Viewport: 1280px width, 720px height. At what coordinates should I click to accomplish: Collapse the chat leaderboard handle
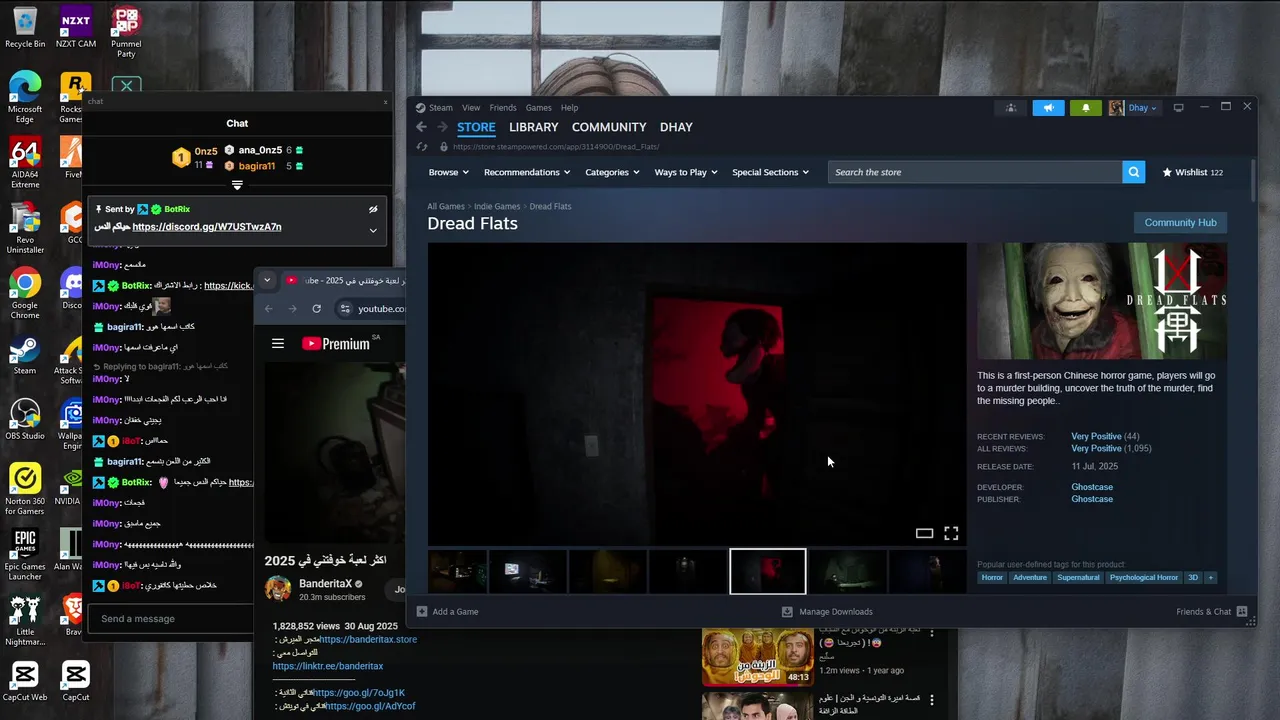click(x=237, y=185)
